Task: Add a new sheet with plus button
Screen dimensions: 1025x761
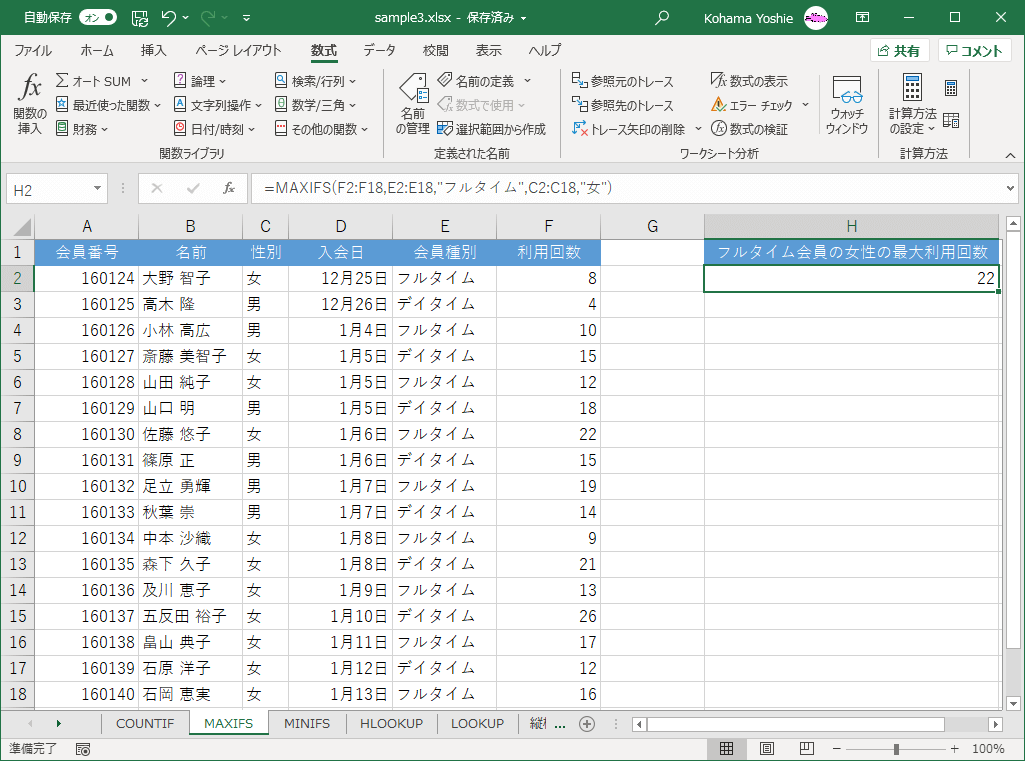Action: [x=587, y=724]
